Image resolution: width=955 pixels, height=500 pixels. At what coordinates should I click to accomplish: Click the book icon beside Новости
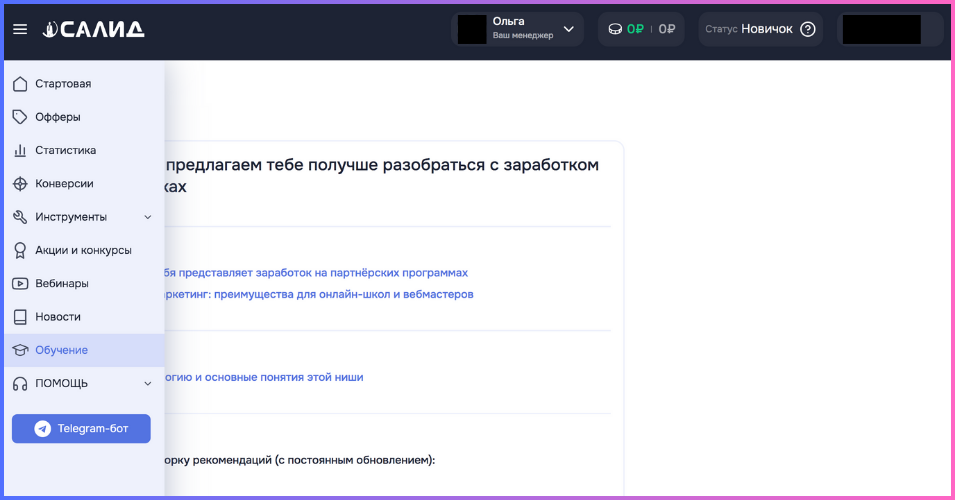[20, 317]
